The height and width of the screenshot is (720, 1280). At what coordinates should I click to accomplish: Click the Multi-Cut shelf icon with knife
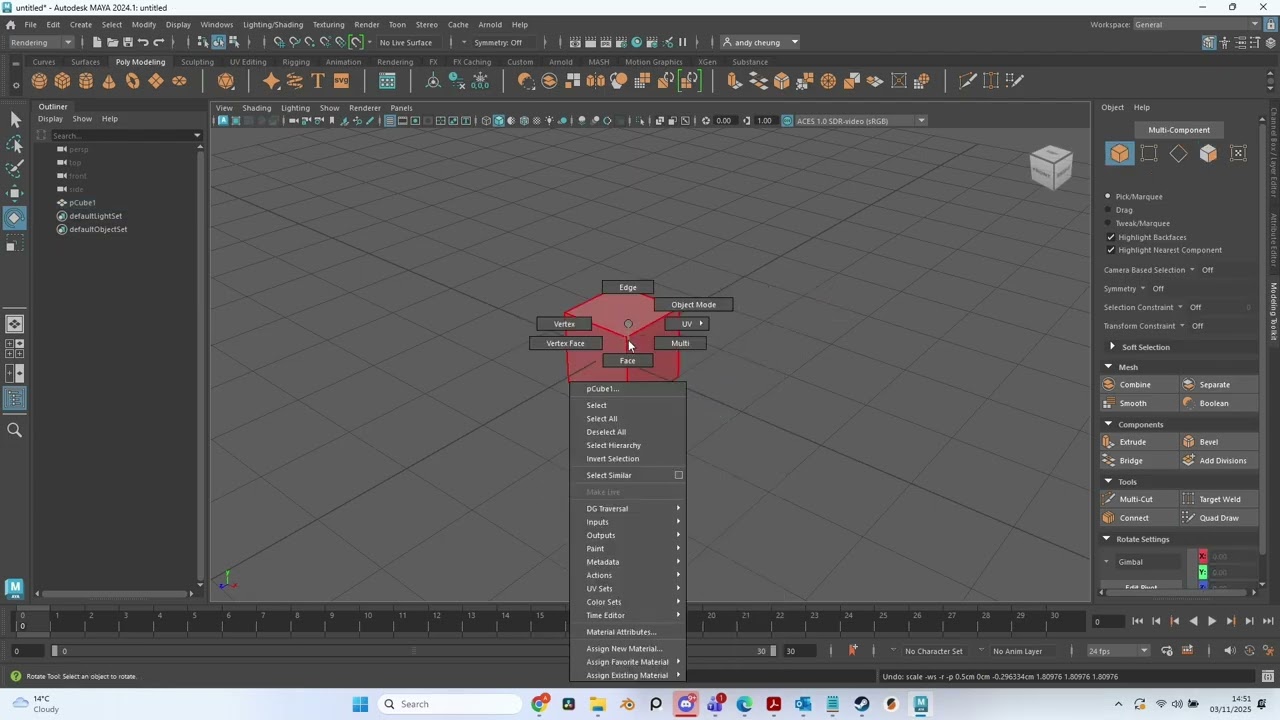[967, 81]
